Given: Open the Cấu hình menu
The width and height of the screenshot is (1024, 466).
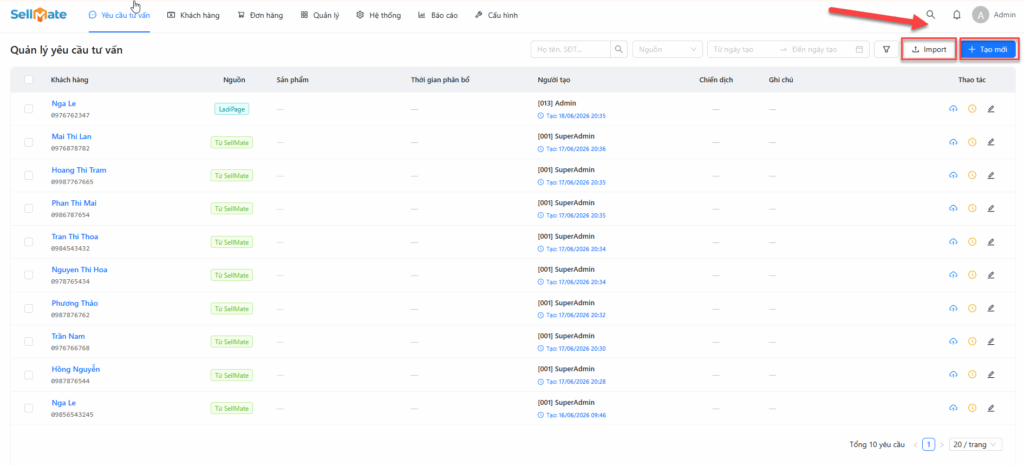Looking at the screenshot, I should pyautogui.click(x=496, y=15).
